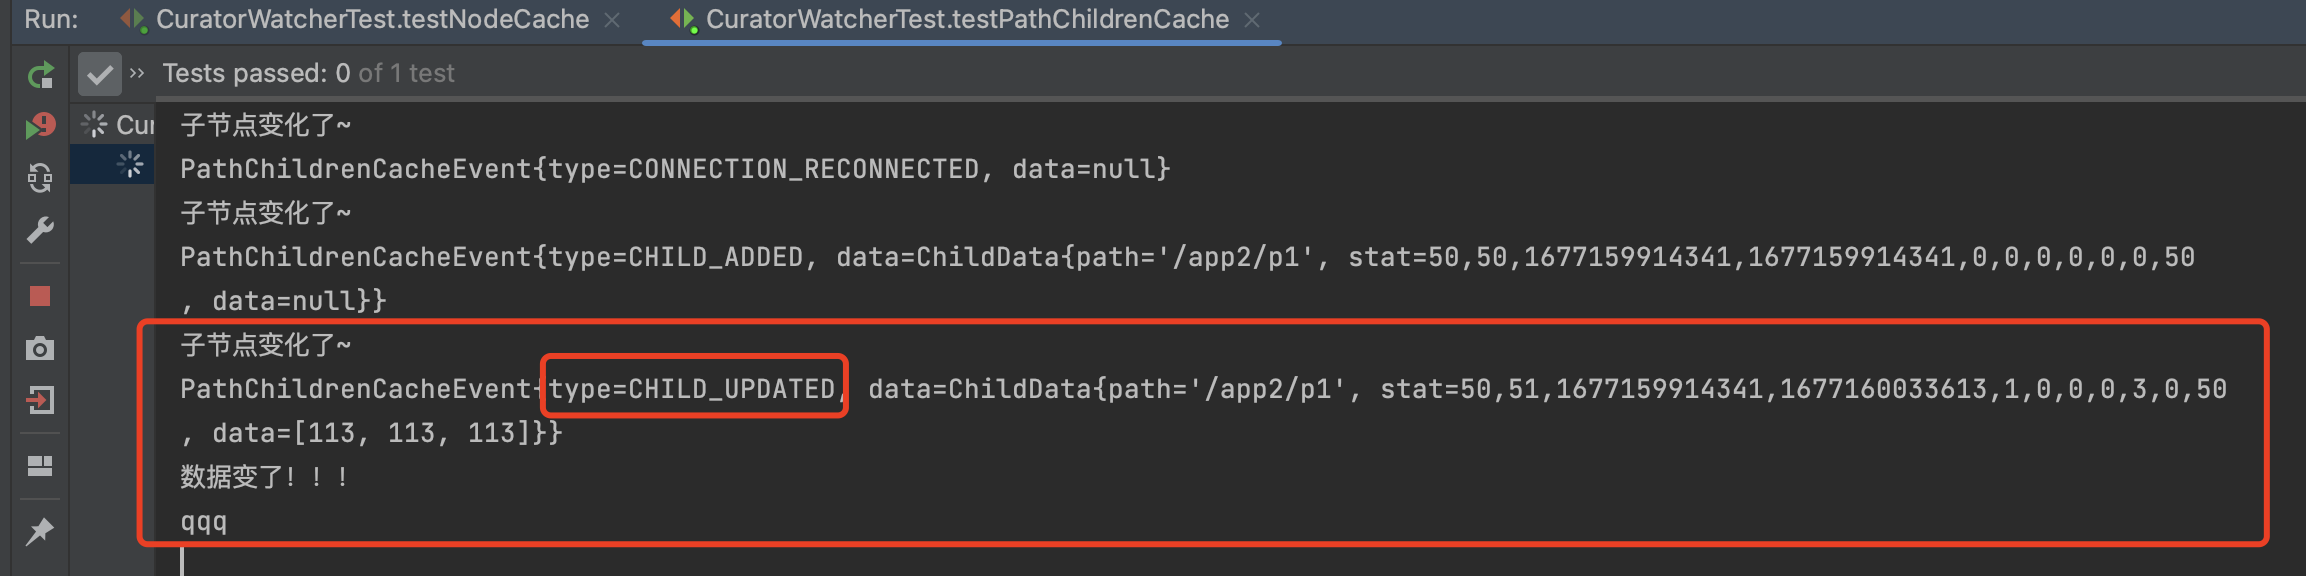Switch to the CuratorWatcherTest.testNodeCache tab

(x=371, y=20)
